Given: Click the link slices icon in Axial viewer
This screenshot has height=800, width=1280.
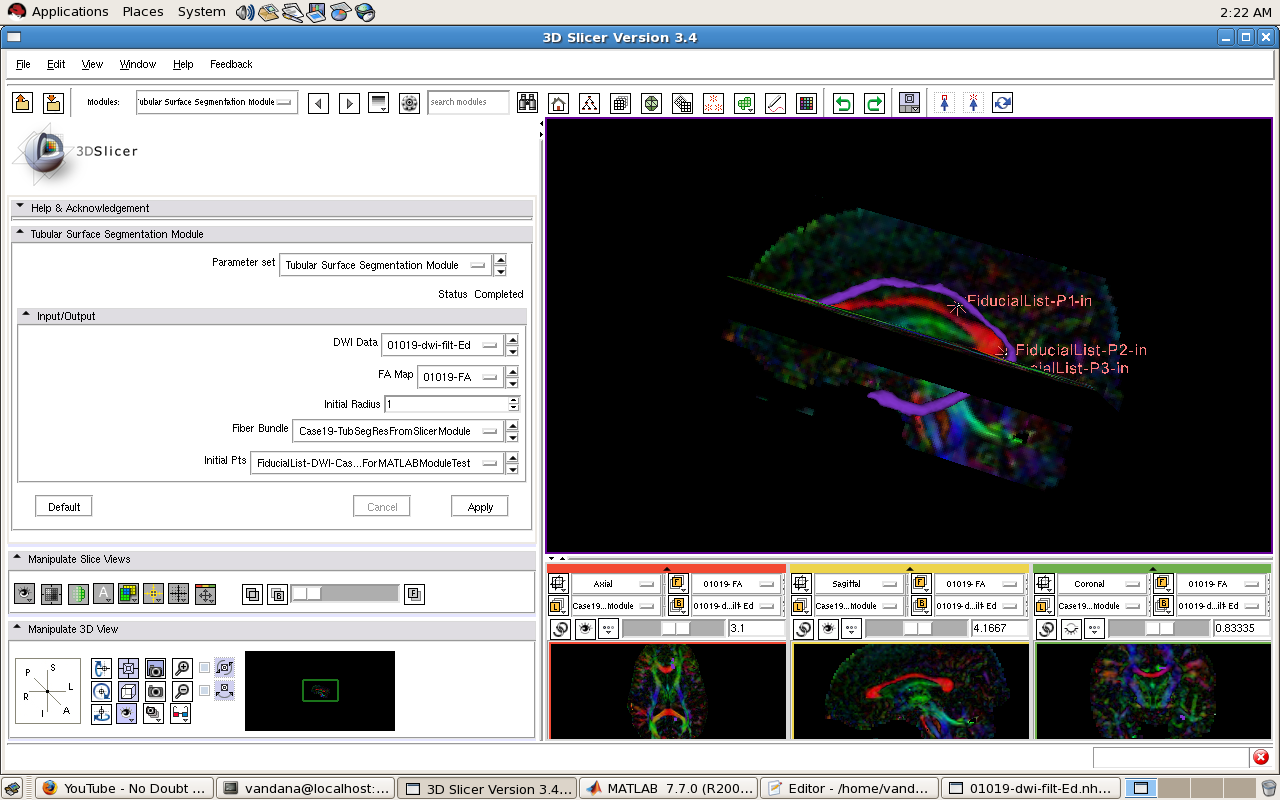Looking at the screenshot, I should pyautogui.click(x=559, y=629).
